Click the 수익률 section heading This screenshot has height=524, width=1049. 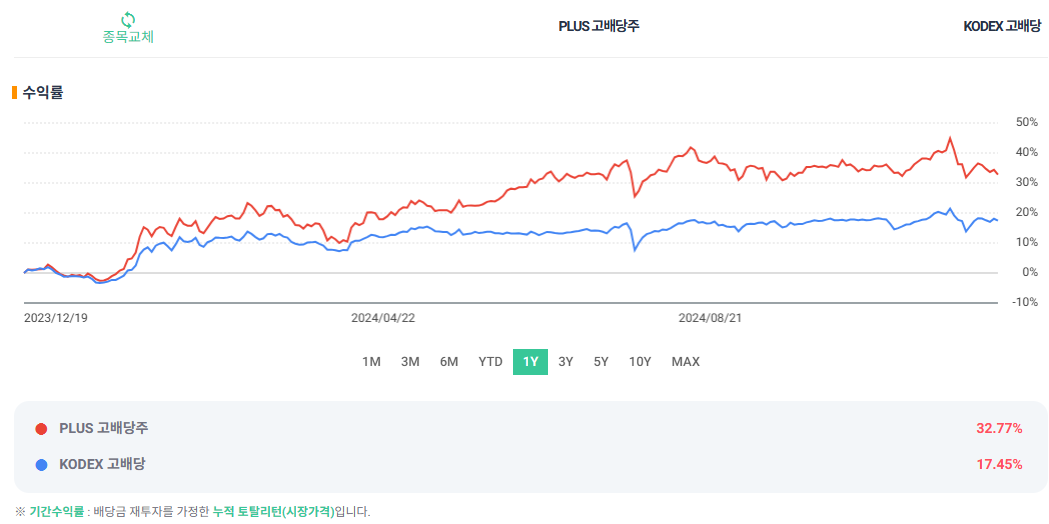tap(43, 93)
